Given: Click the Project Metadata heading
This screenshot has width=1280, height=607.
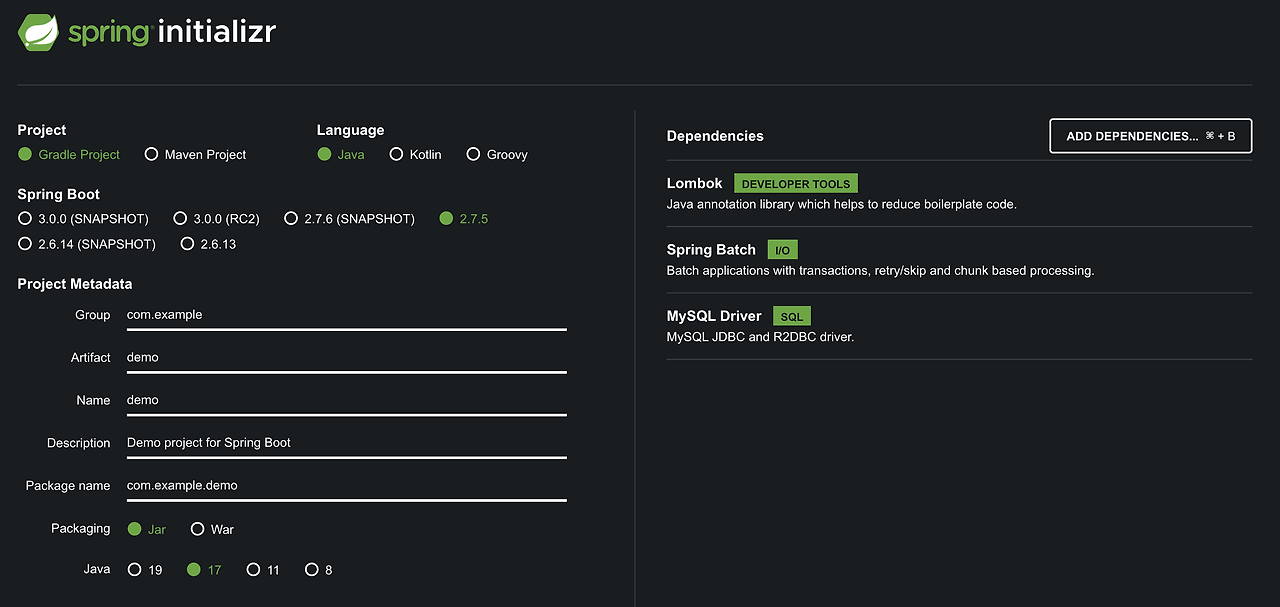Looking at the screenshot, I should [75, 284].
